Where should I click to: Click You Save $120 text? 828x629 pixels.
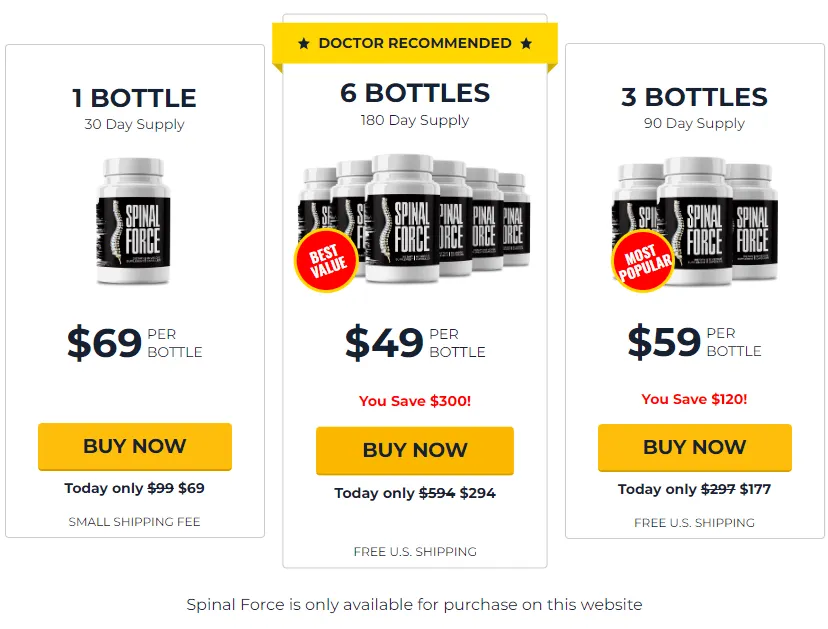pos(694,399)
